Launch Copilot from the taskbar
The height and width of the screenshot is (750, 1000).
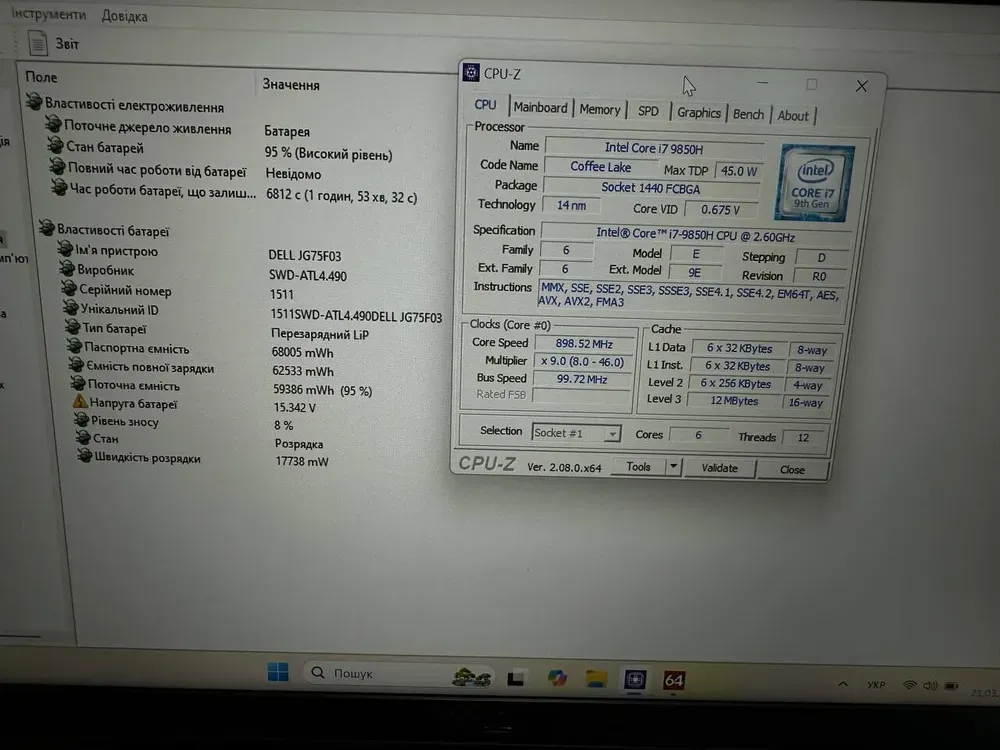click(557, 678)
